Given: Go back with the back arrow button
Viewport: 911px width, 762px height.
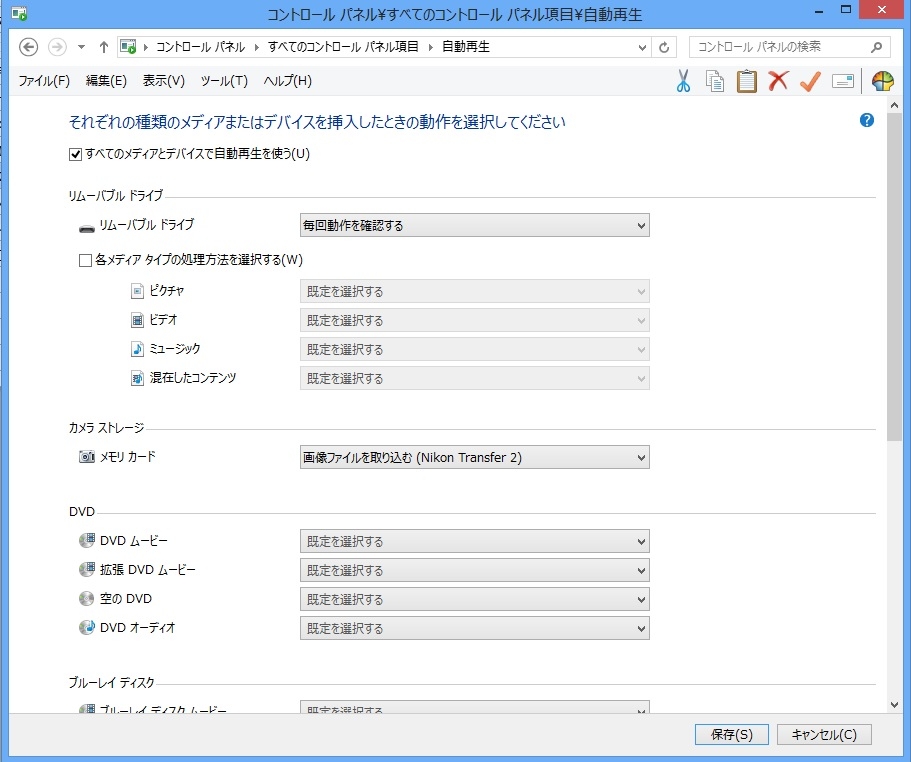Looking at the screenshot, I should [x=28, y=47].
